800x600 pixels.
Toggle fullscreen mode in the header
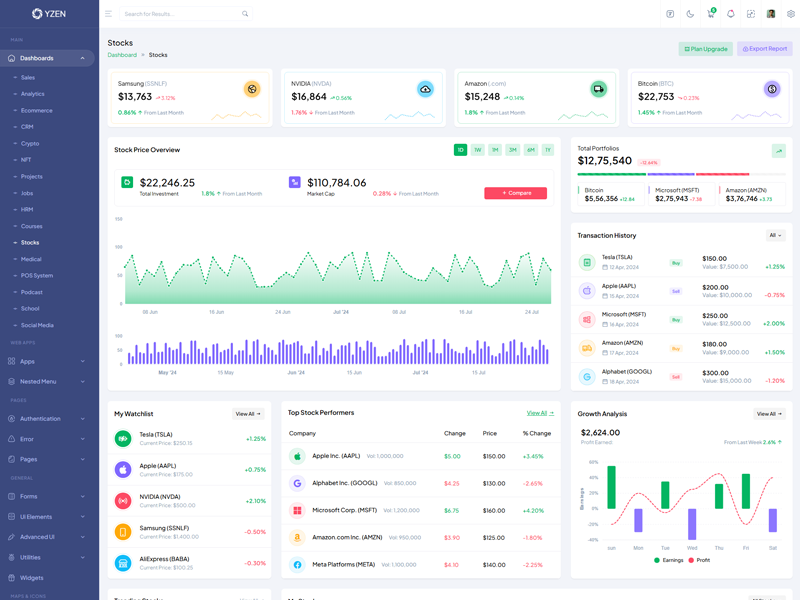click(751, 14)
